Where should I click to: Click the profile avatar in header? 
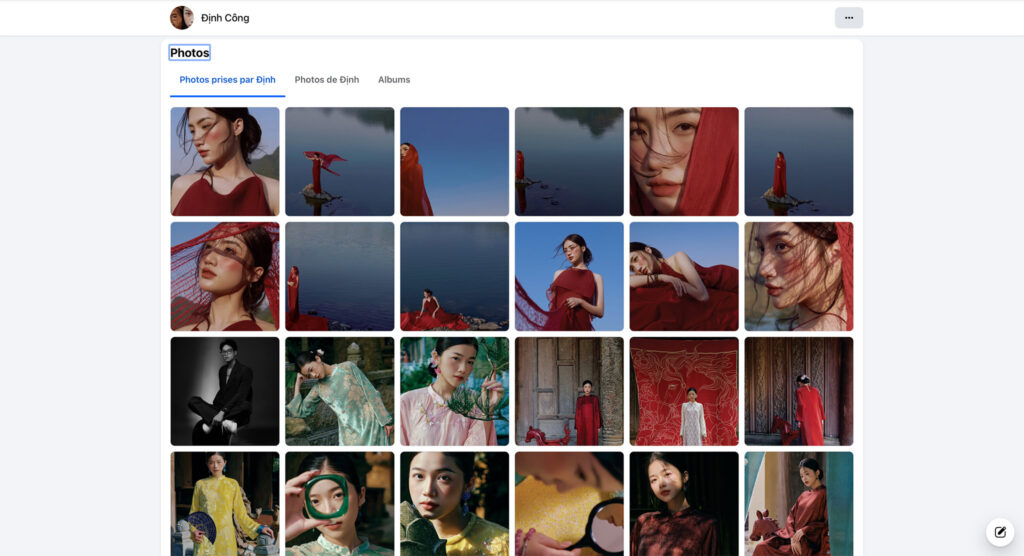[x=181, y=18]
